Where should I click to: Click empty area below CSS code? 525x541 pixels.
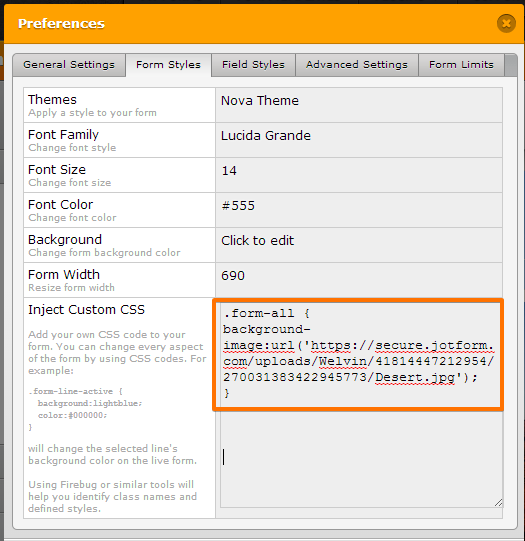361,459
